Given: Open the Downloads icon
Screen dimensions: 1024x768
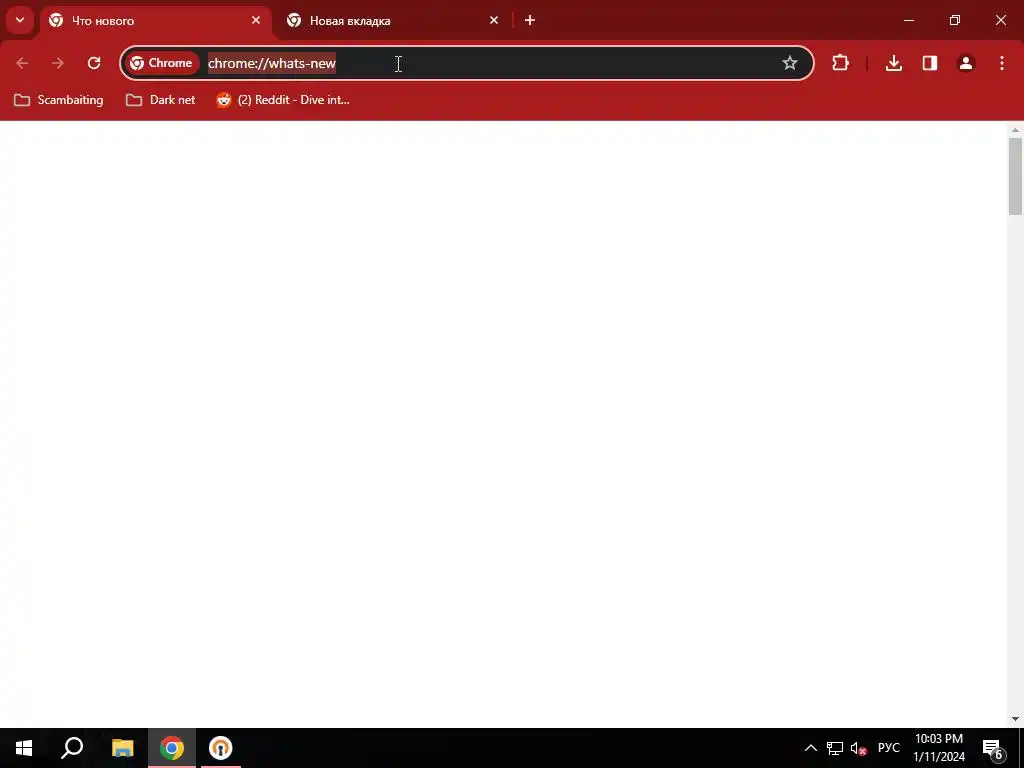Looking at the screenshot, I should click(x=893, y=63).
